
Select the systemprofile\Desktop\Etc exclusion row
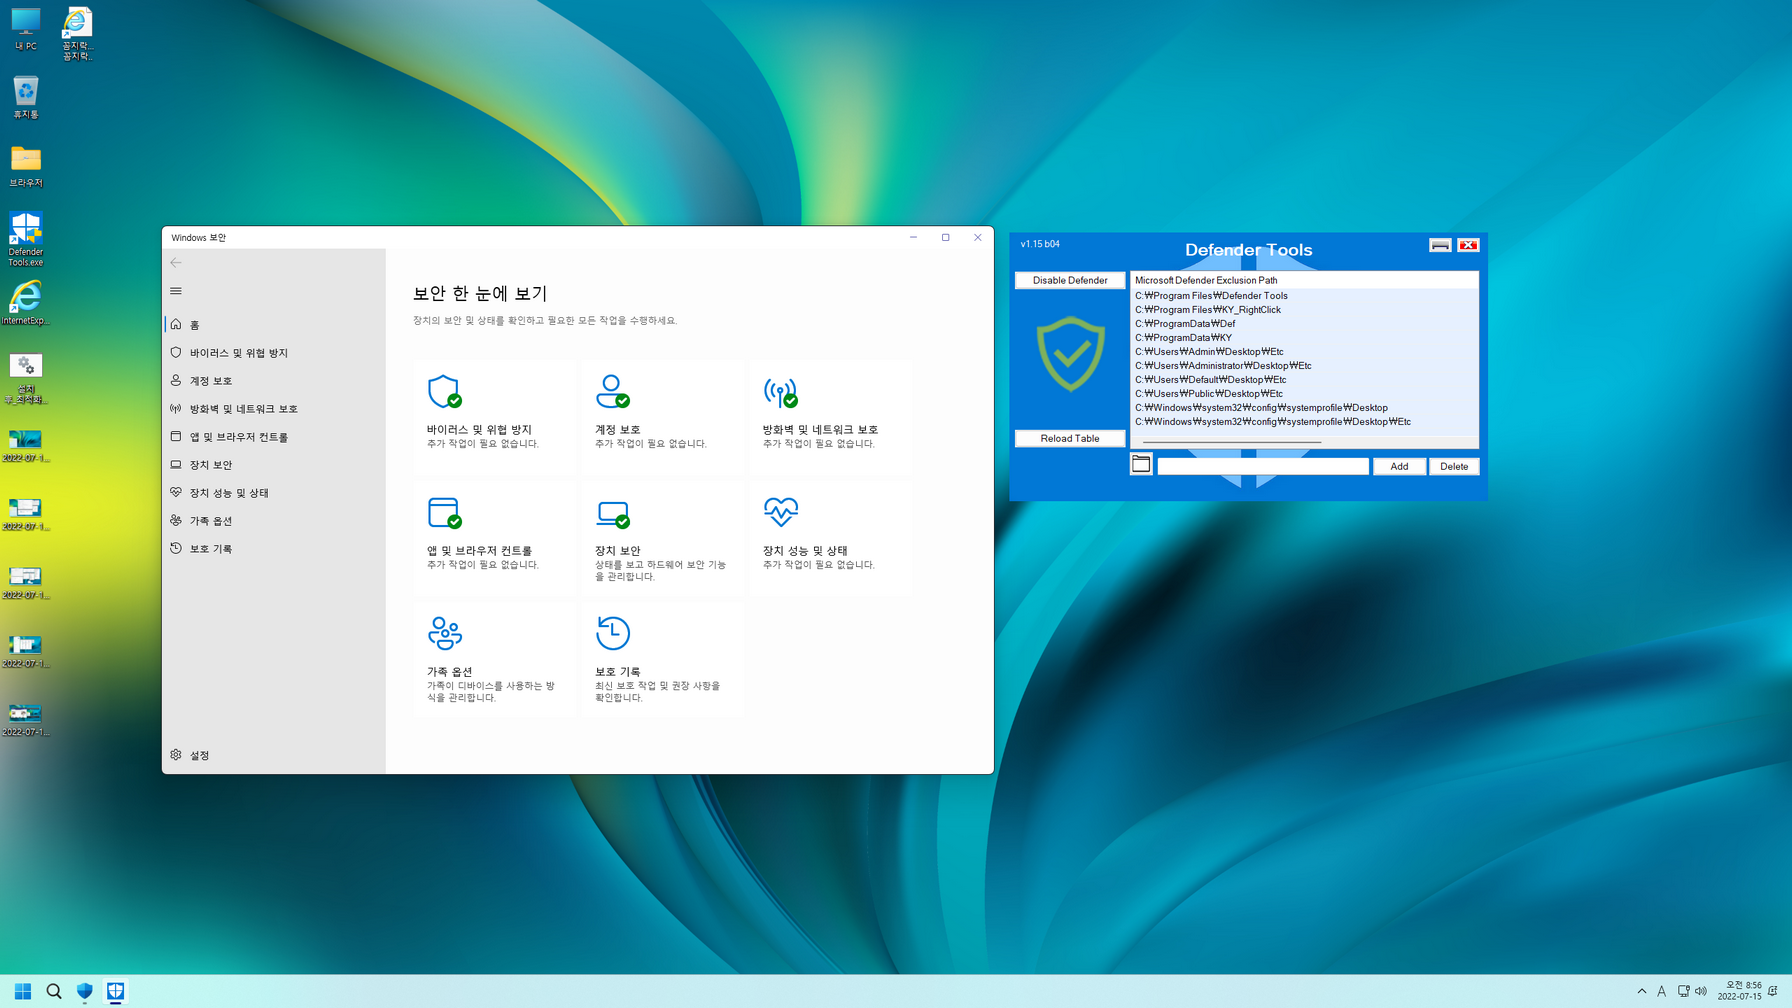pyautogui.click(x=1304, y=422)
